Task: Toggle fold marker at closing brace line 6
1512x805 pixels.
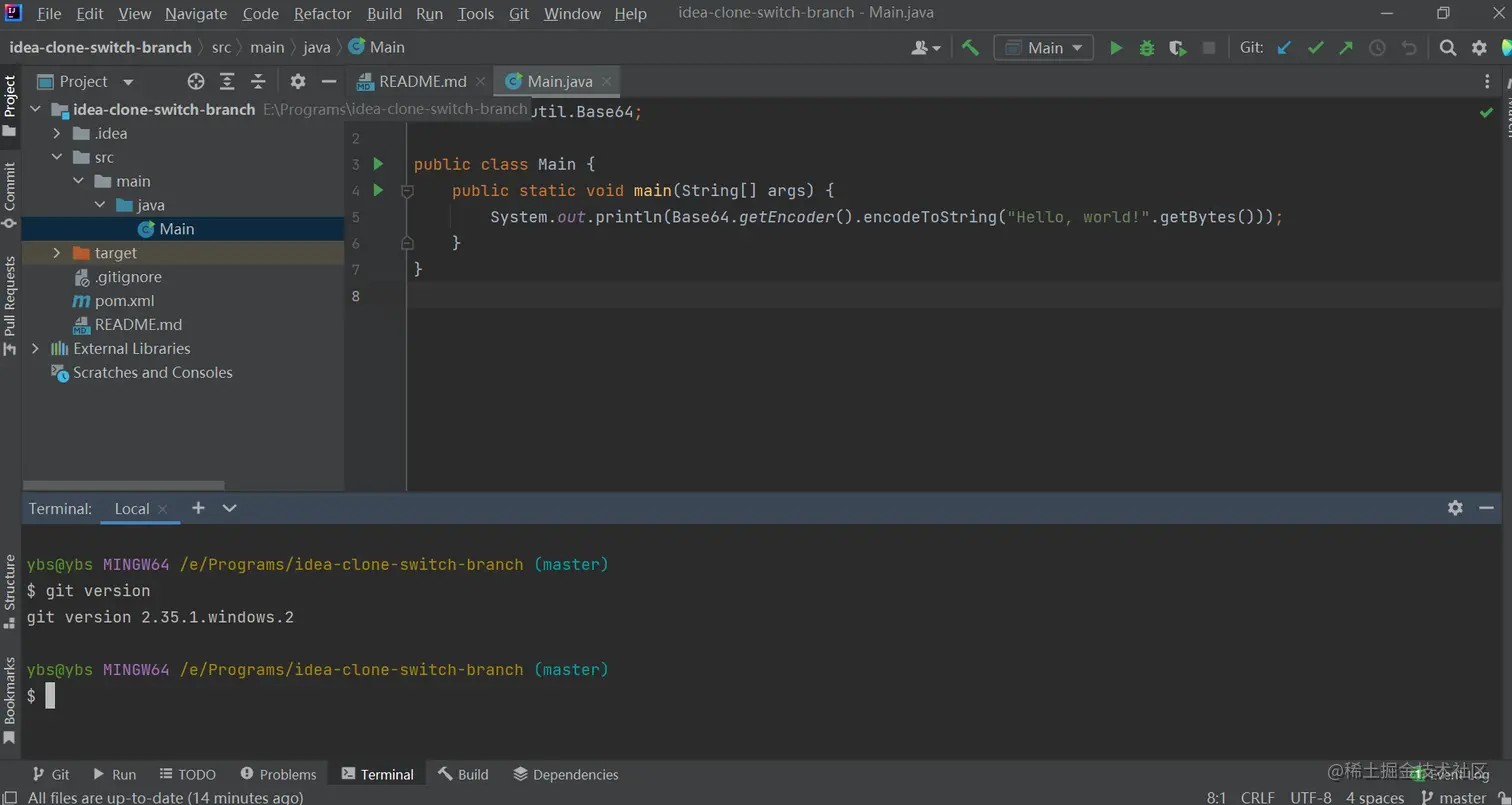Action: (407, 242)
